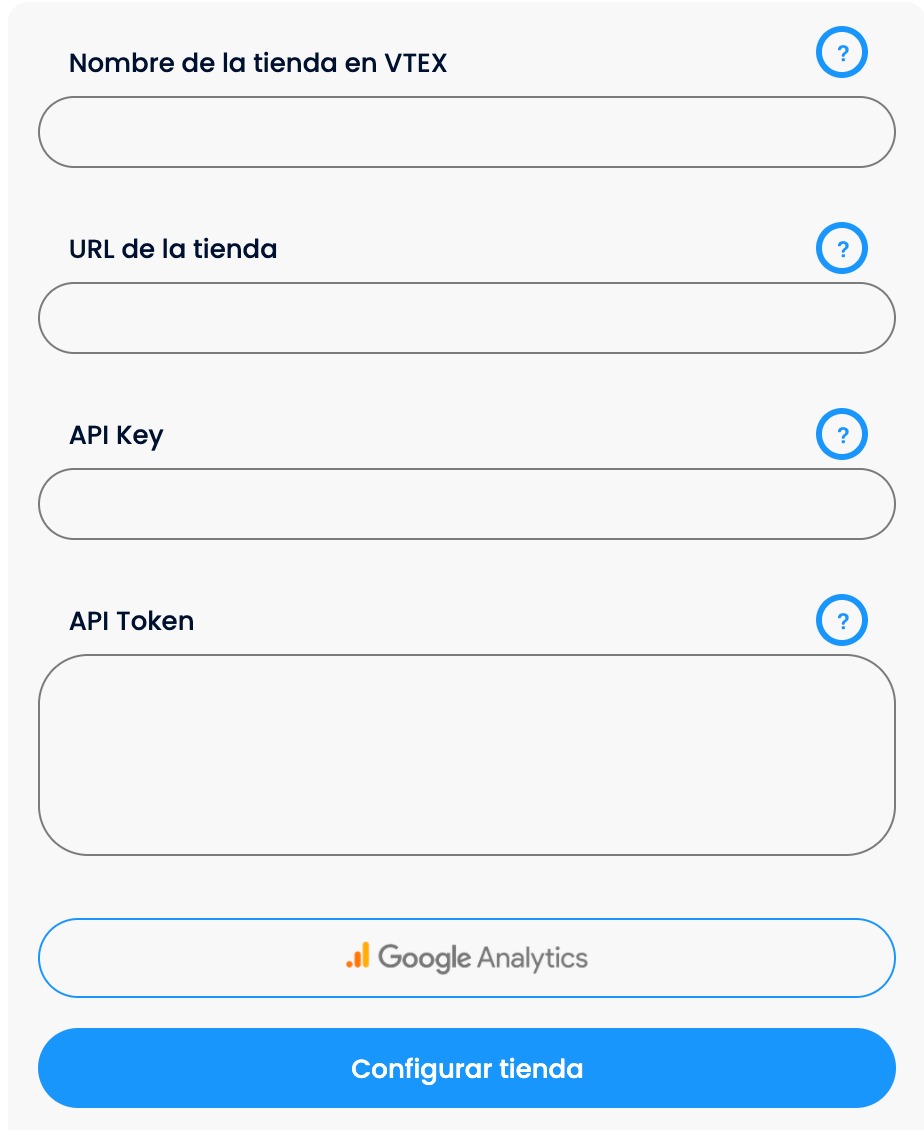Click the URL de la tienda help icon

[x=842, y=249]
